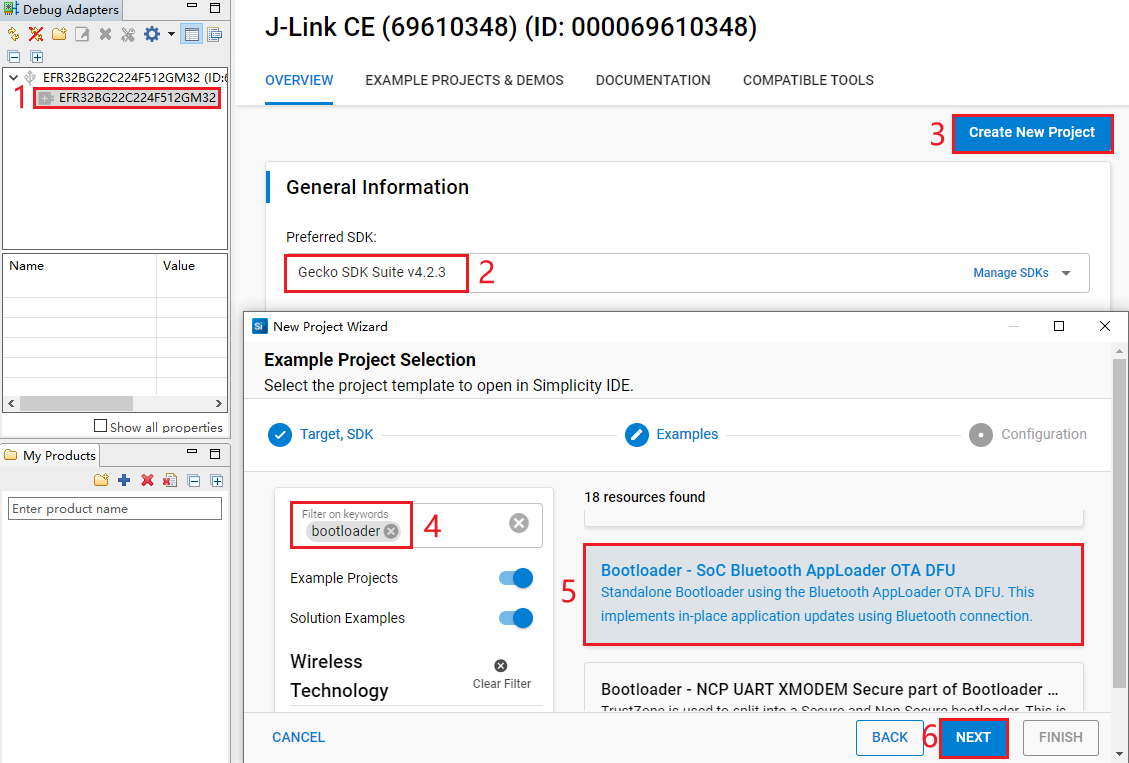Click the collapse all icon in Debug Adapters

(13, 57)
